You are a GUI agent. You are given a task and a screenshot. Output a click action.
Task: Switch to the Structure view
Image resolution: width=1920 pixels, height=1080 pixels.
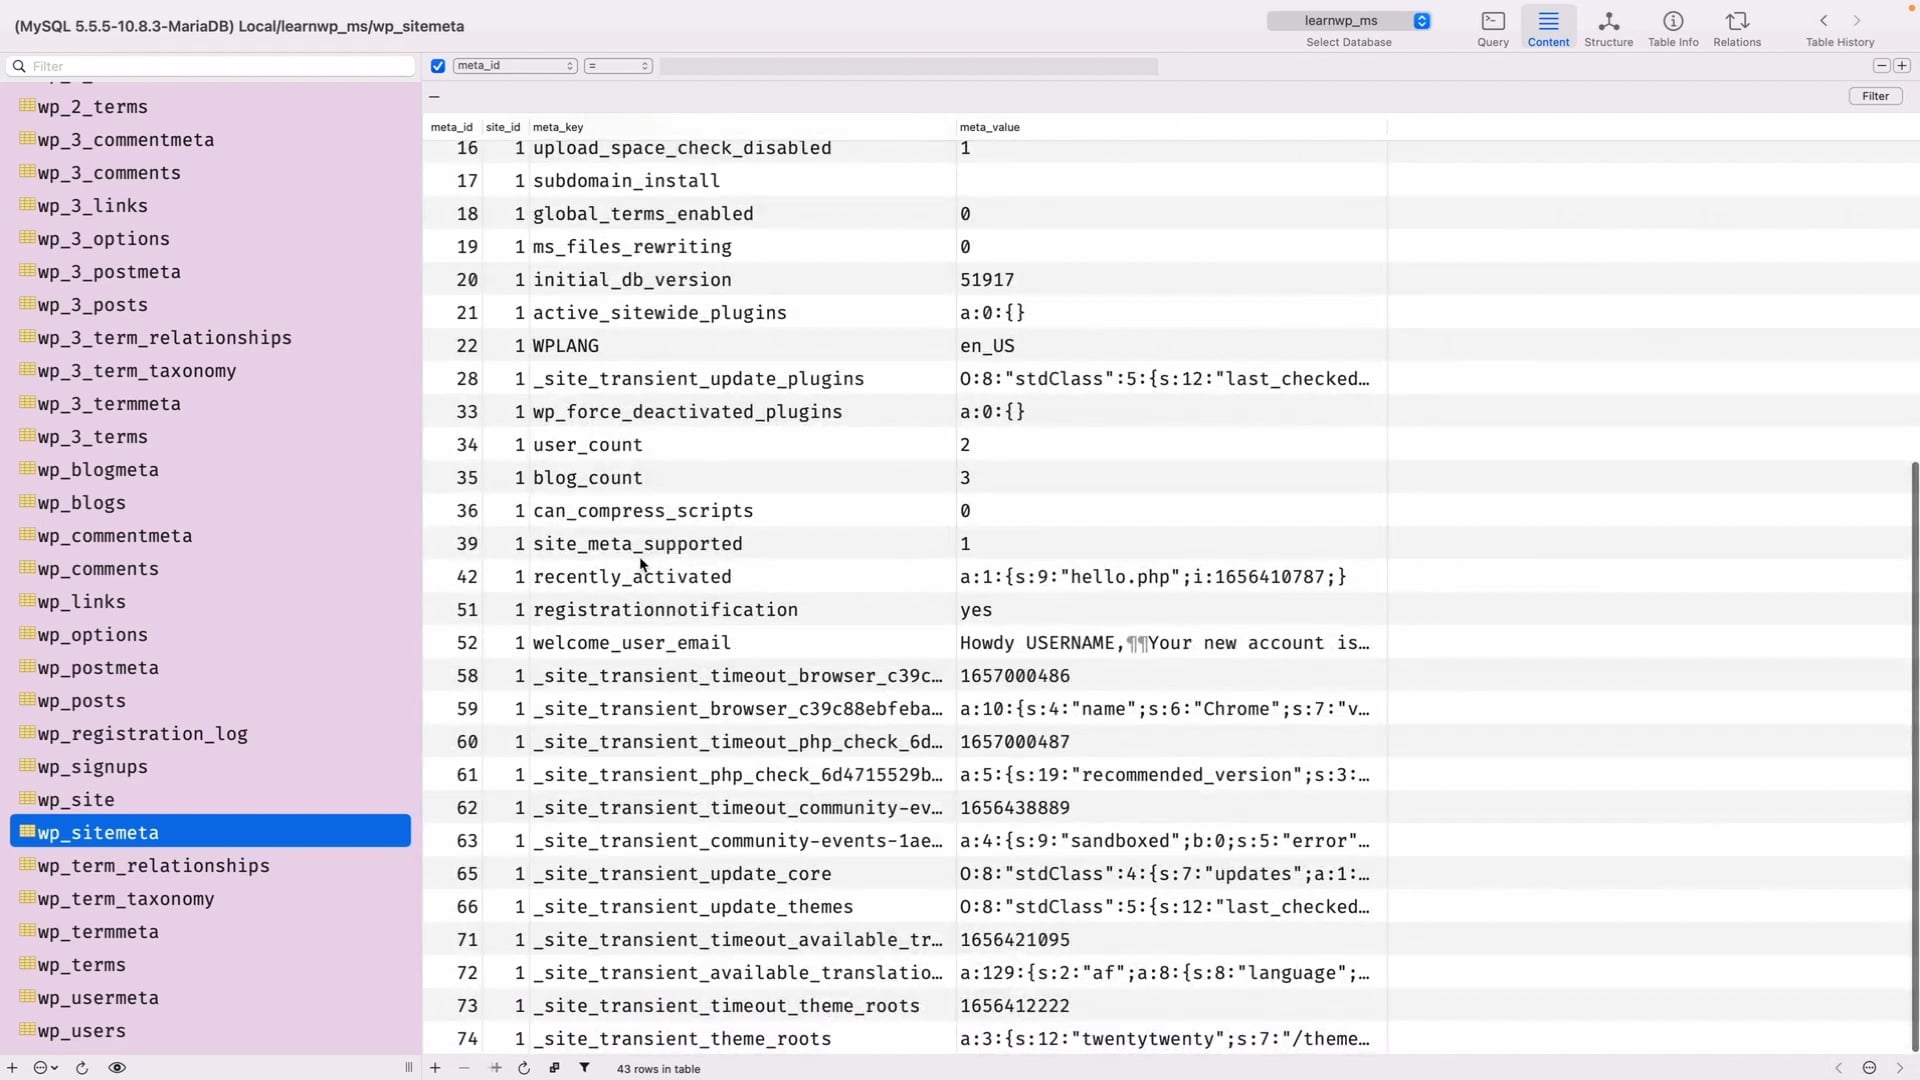point(1608,27)
